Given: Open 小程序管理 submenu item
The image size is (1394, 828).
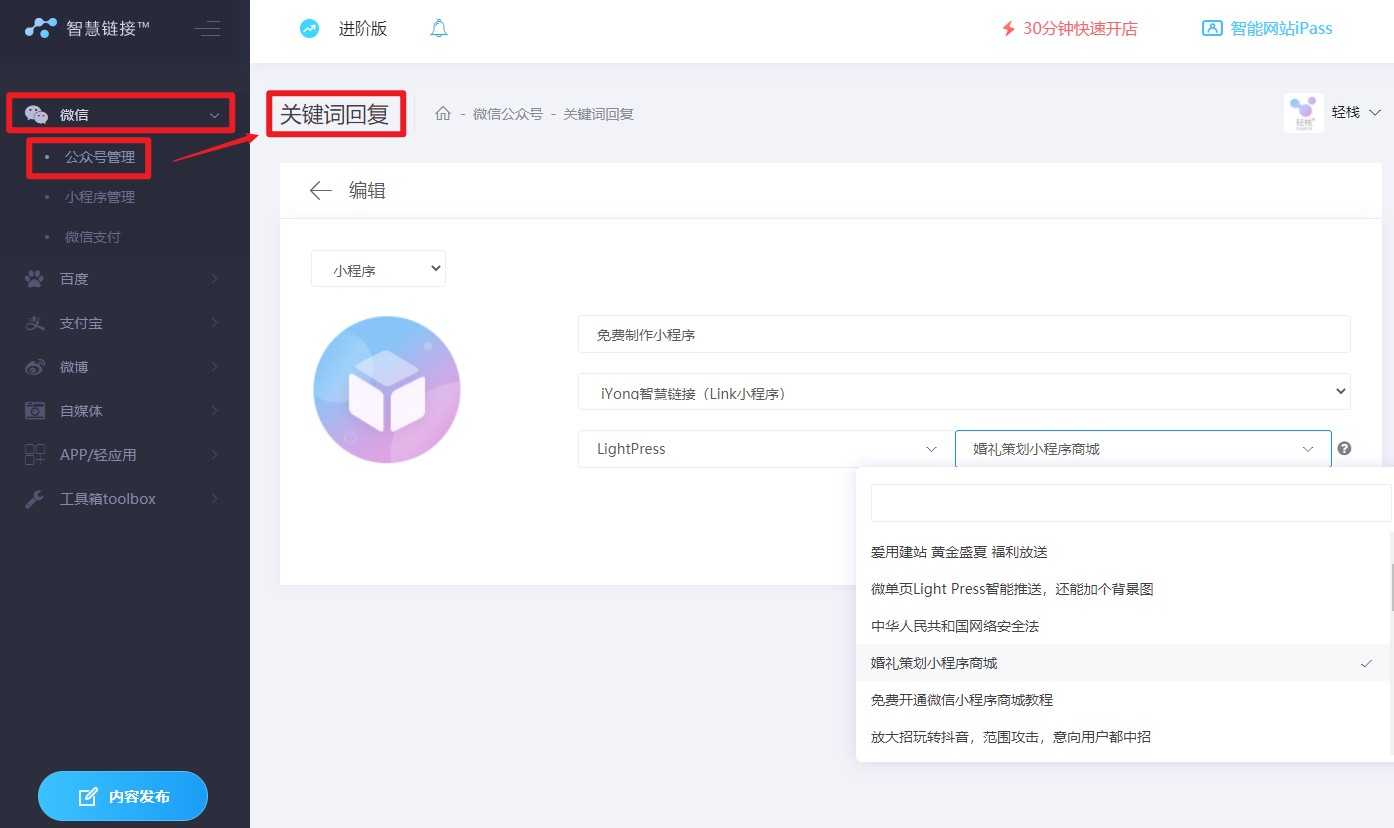Looking at the screenshot, I should click(x=99, y=197).
